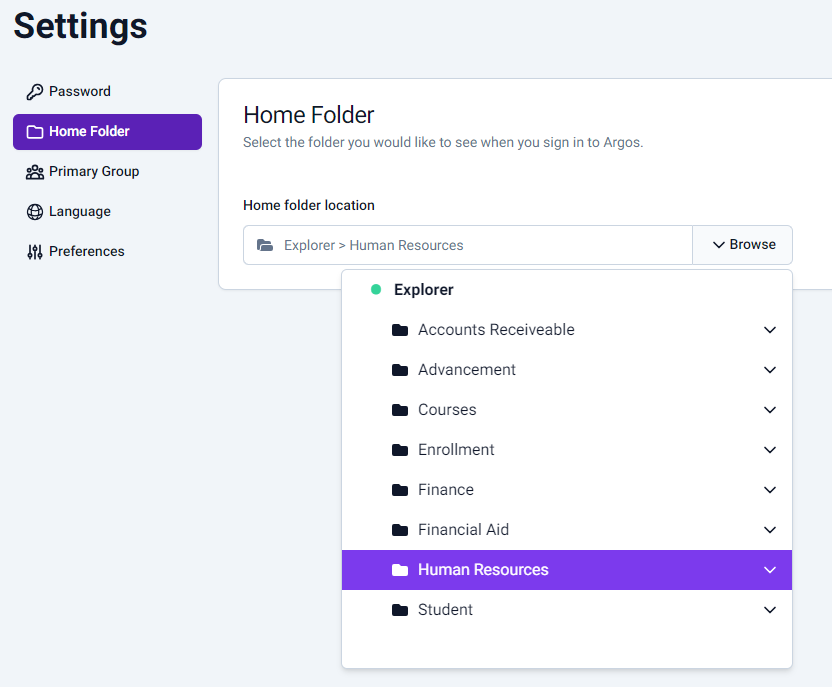This screenshot has height=687, width=832.
Task: Expand the Human Resources folder chevron
Action: [770, 570]
